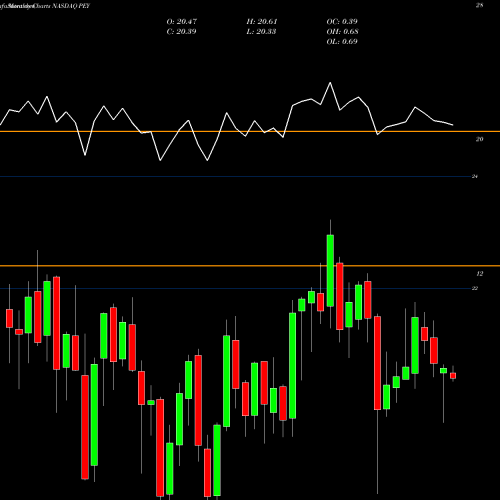Click the OC: 0.39 reading
Viewport: 500px width, 500px height.
tap(342, 22)
